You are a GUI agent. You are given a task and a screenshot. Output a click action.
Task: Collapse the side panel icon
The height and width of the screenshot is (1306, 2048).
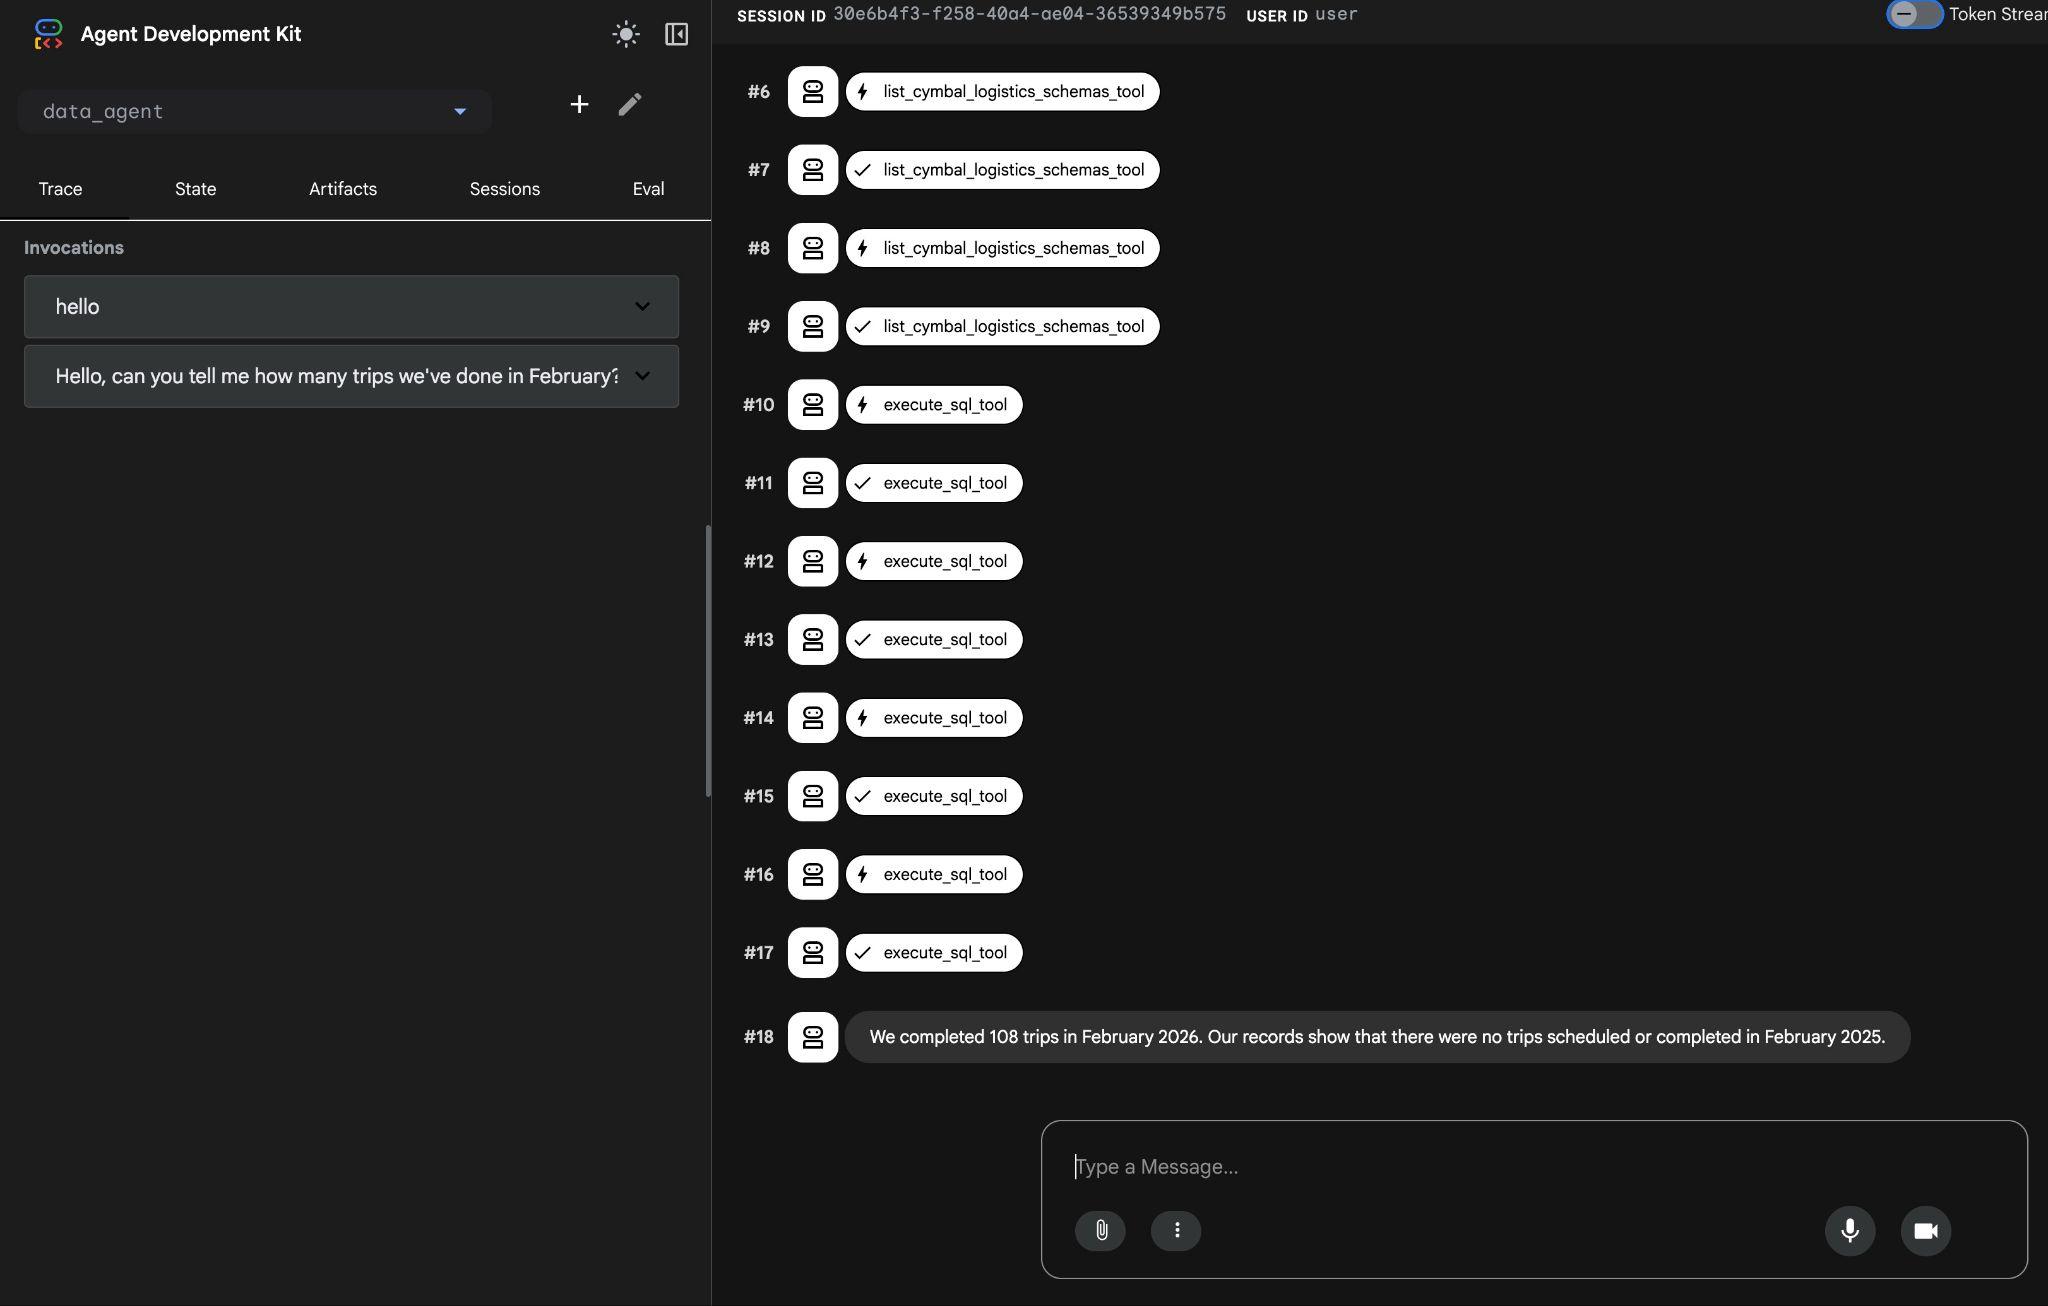pyautogui.click(x=676, y=34)
